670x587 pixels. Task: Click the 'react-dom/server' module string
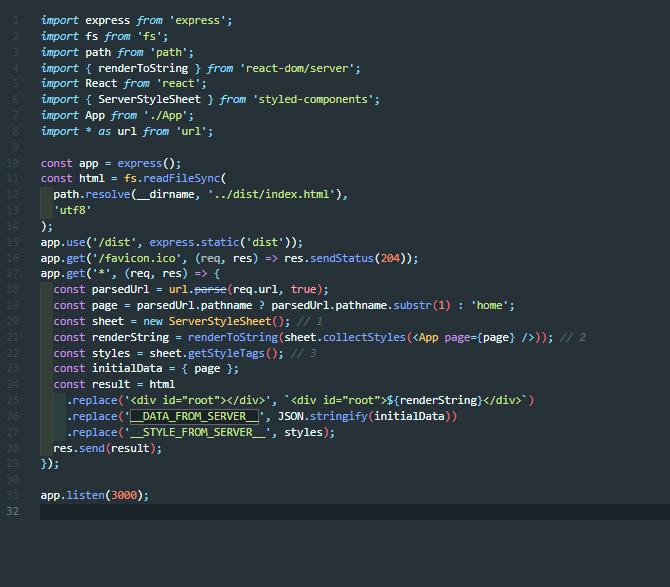297,68
